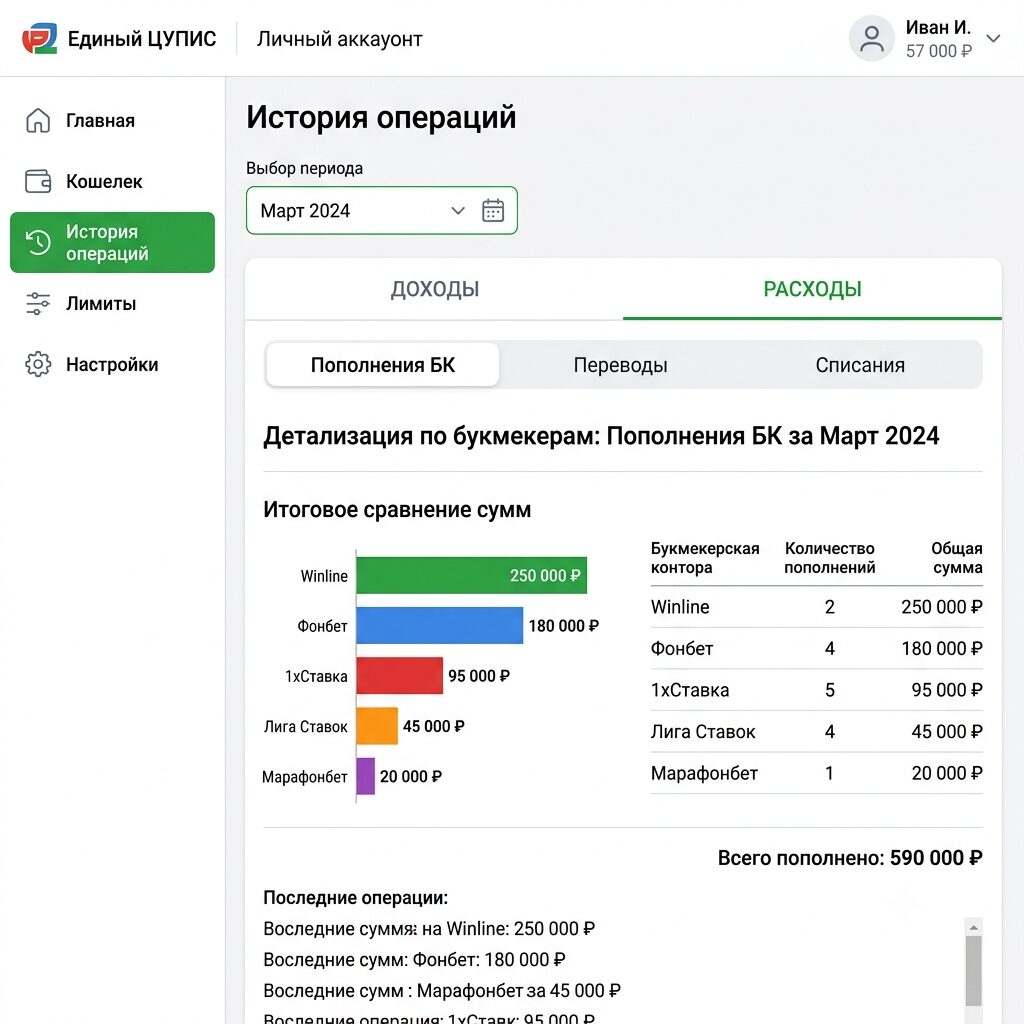Screen dimensions: 1024x1024
Task: Click the Настройки gear icon
Action: [x=38, y=364]
